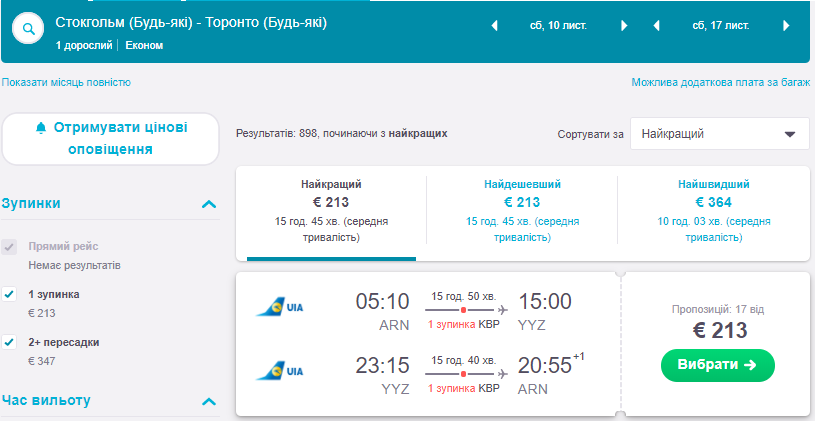This screenshot has width=815, height=421.
Task: Click 'Можлива додаткова плата за багаж' link
Action: click(x=720, y=82)
